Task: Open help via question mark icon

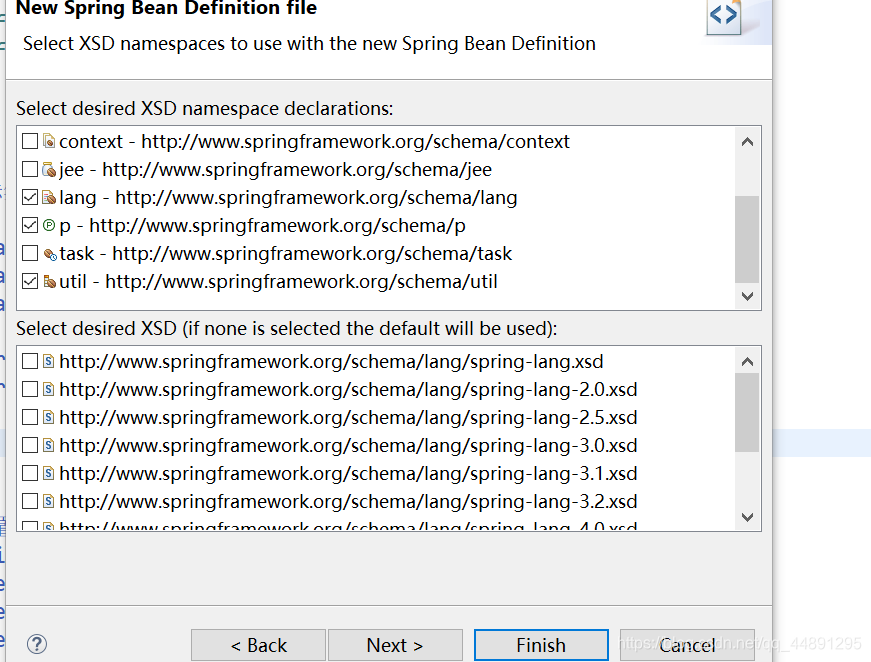Action: (x=37, y=644)
